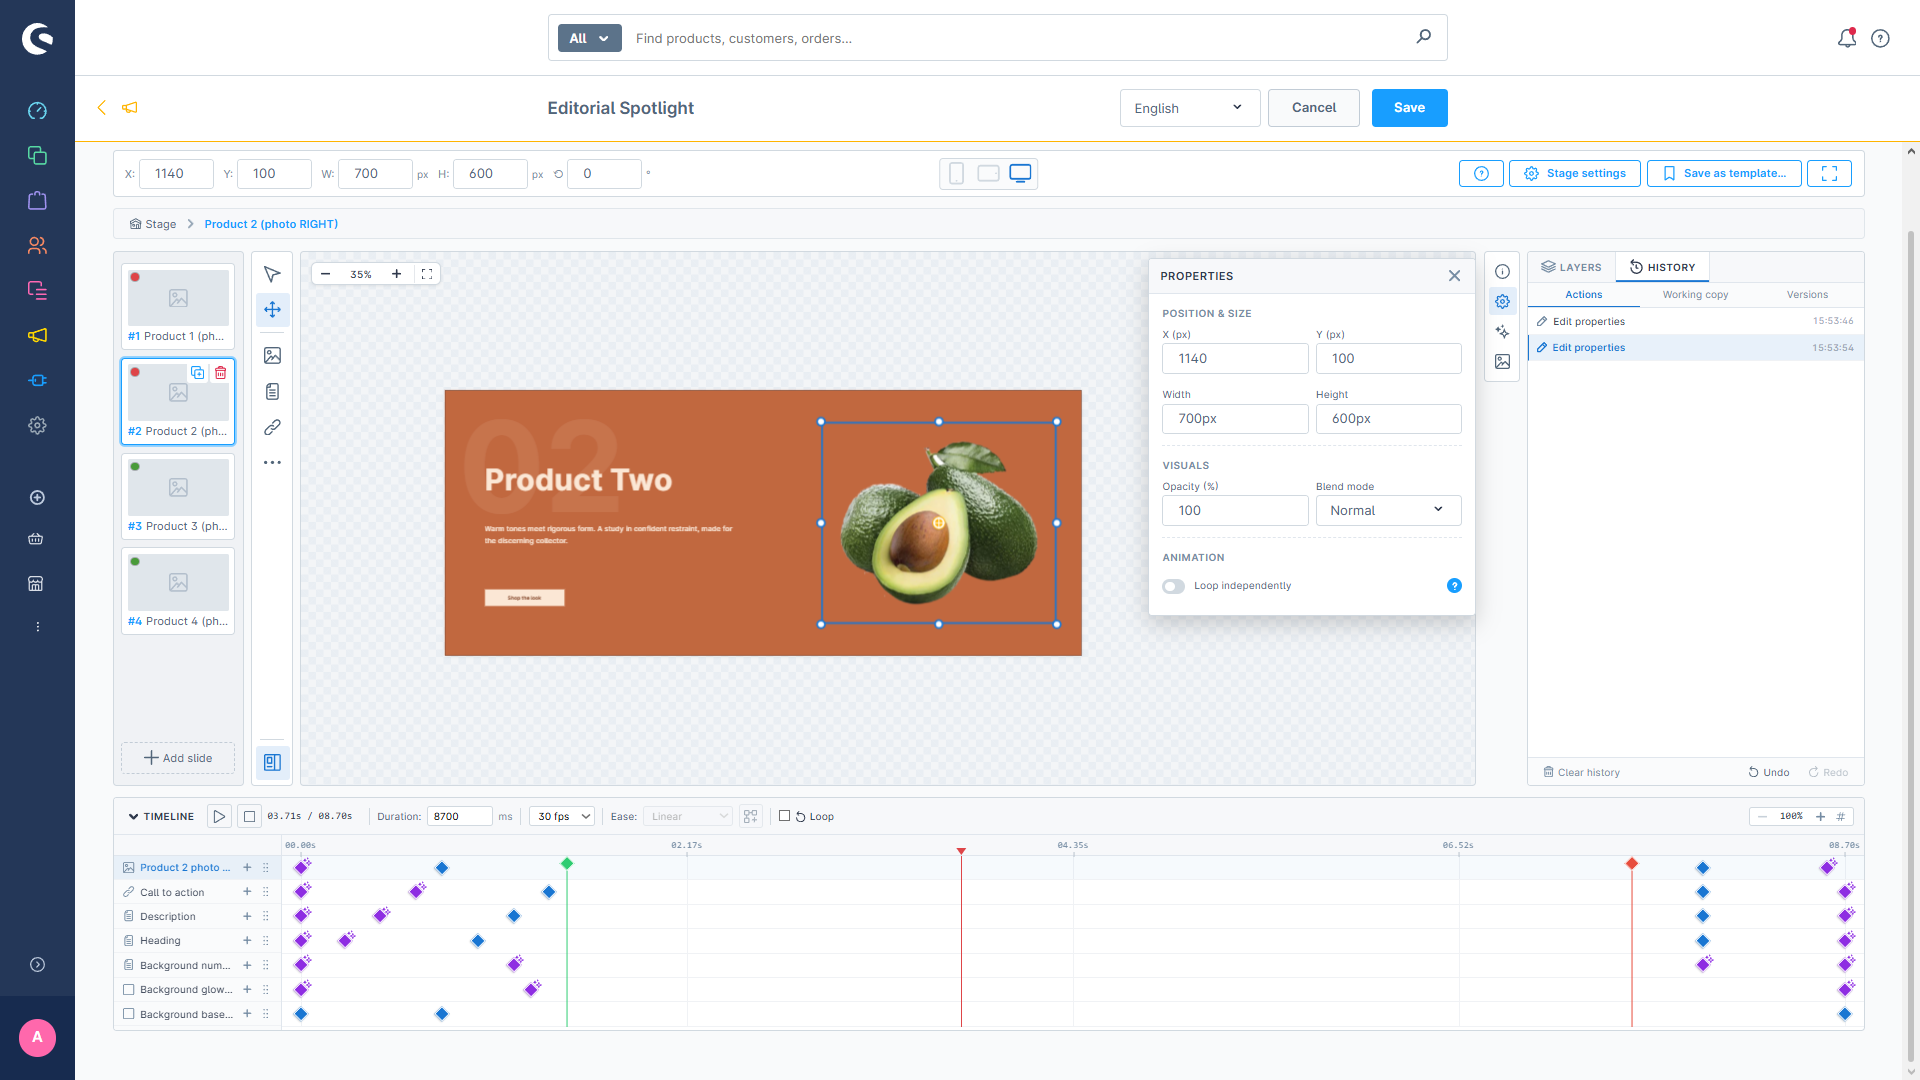The width and height of the screenshot is (1920, 1080).
Task: Open the image side panel
Action: 1502,362
